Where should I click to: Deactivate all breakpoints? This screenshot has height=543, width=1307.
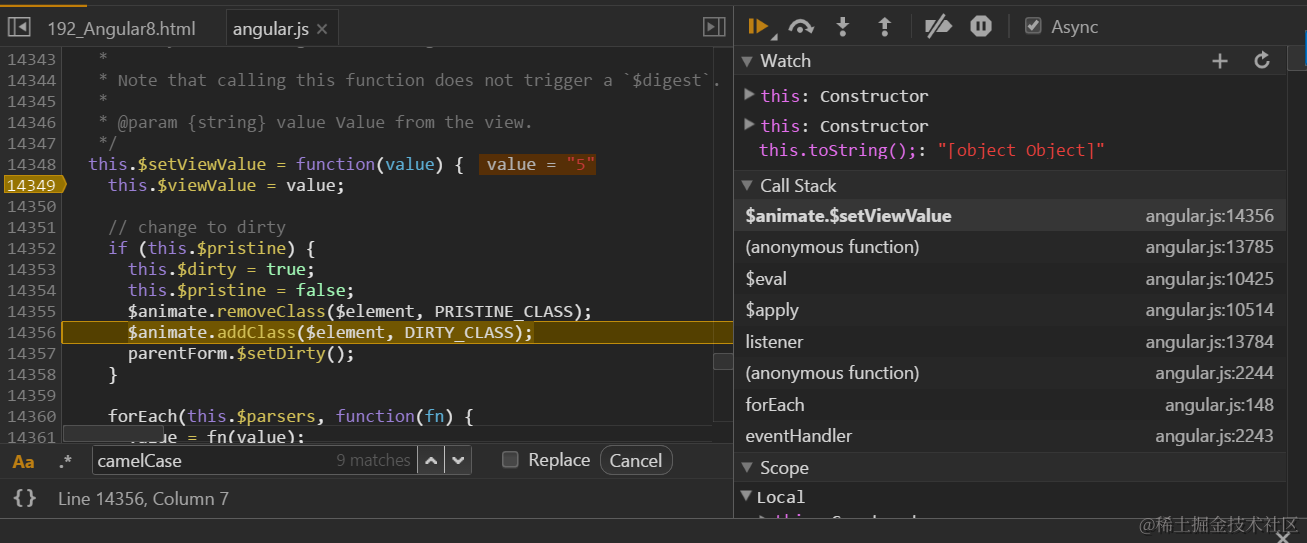tap(937, 27)
